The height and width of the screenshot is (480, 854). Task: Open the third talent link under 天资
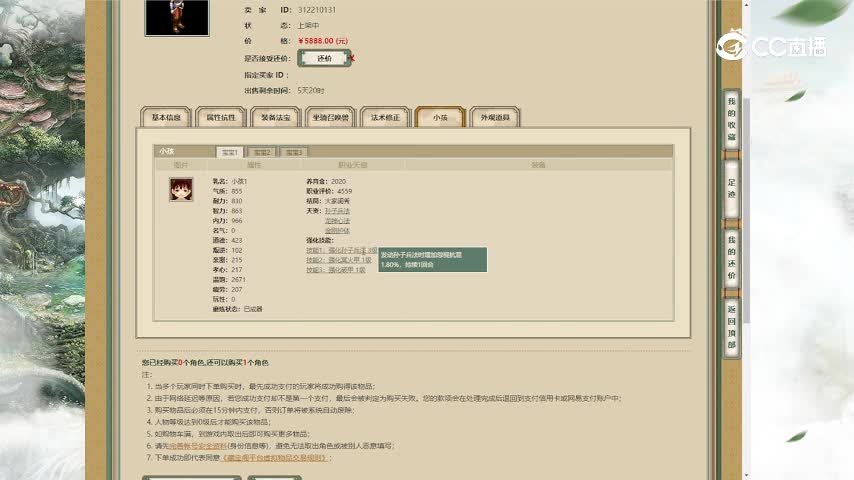[x=337, y=230]
